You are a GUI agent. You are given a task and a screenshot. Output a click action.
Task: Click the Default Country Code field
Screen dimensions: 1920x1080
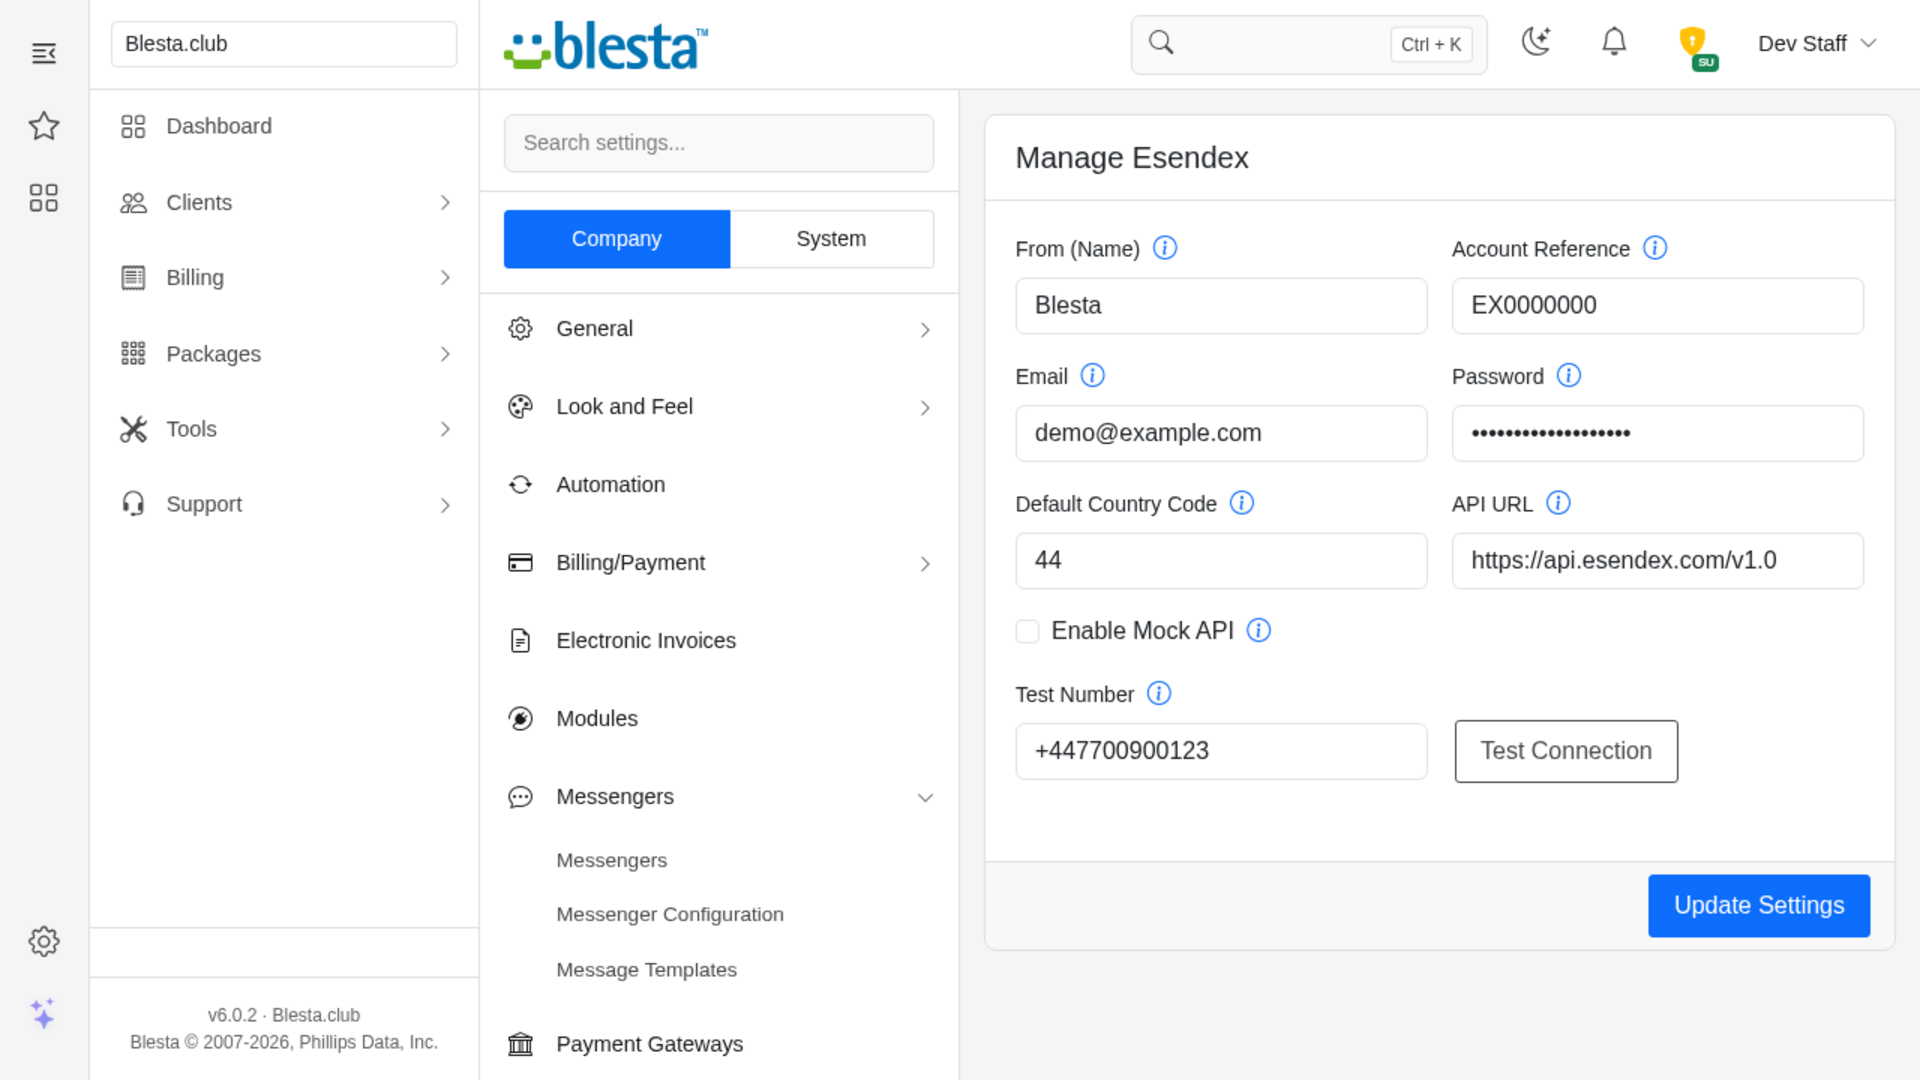(x=1221, y=561)
